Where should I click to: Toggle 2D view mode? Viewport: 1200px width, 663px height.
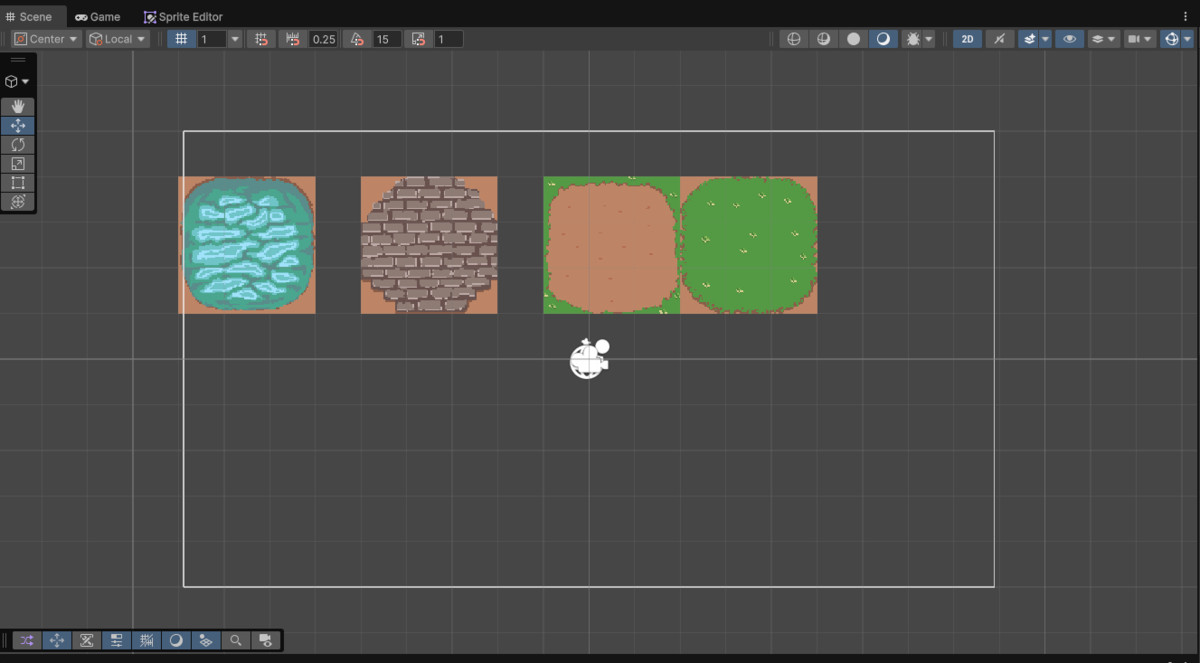(x=967, y=39)
